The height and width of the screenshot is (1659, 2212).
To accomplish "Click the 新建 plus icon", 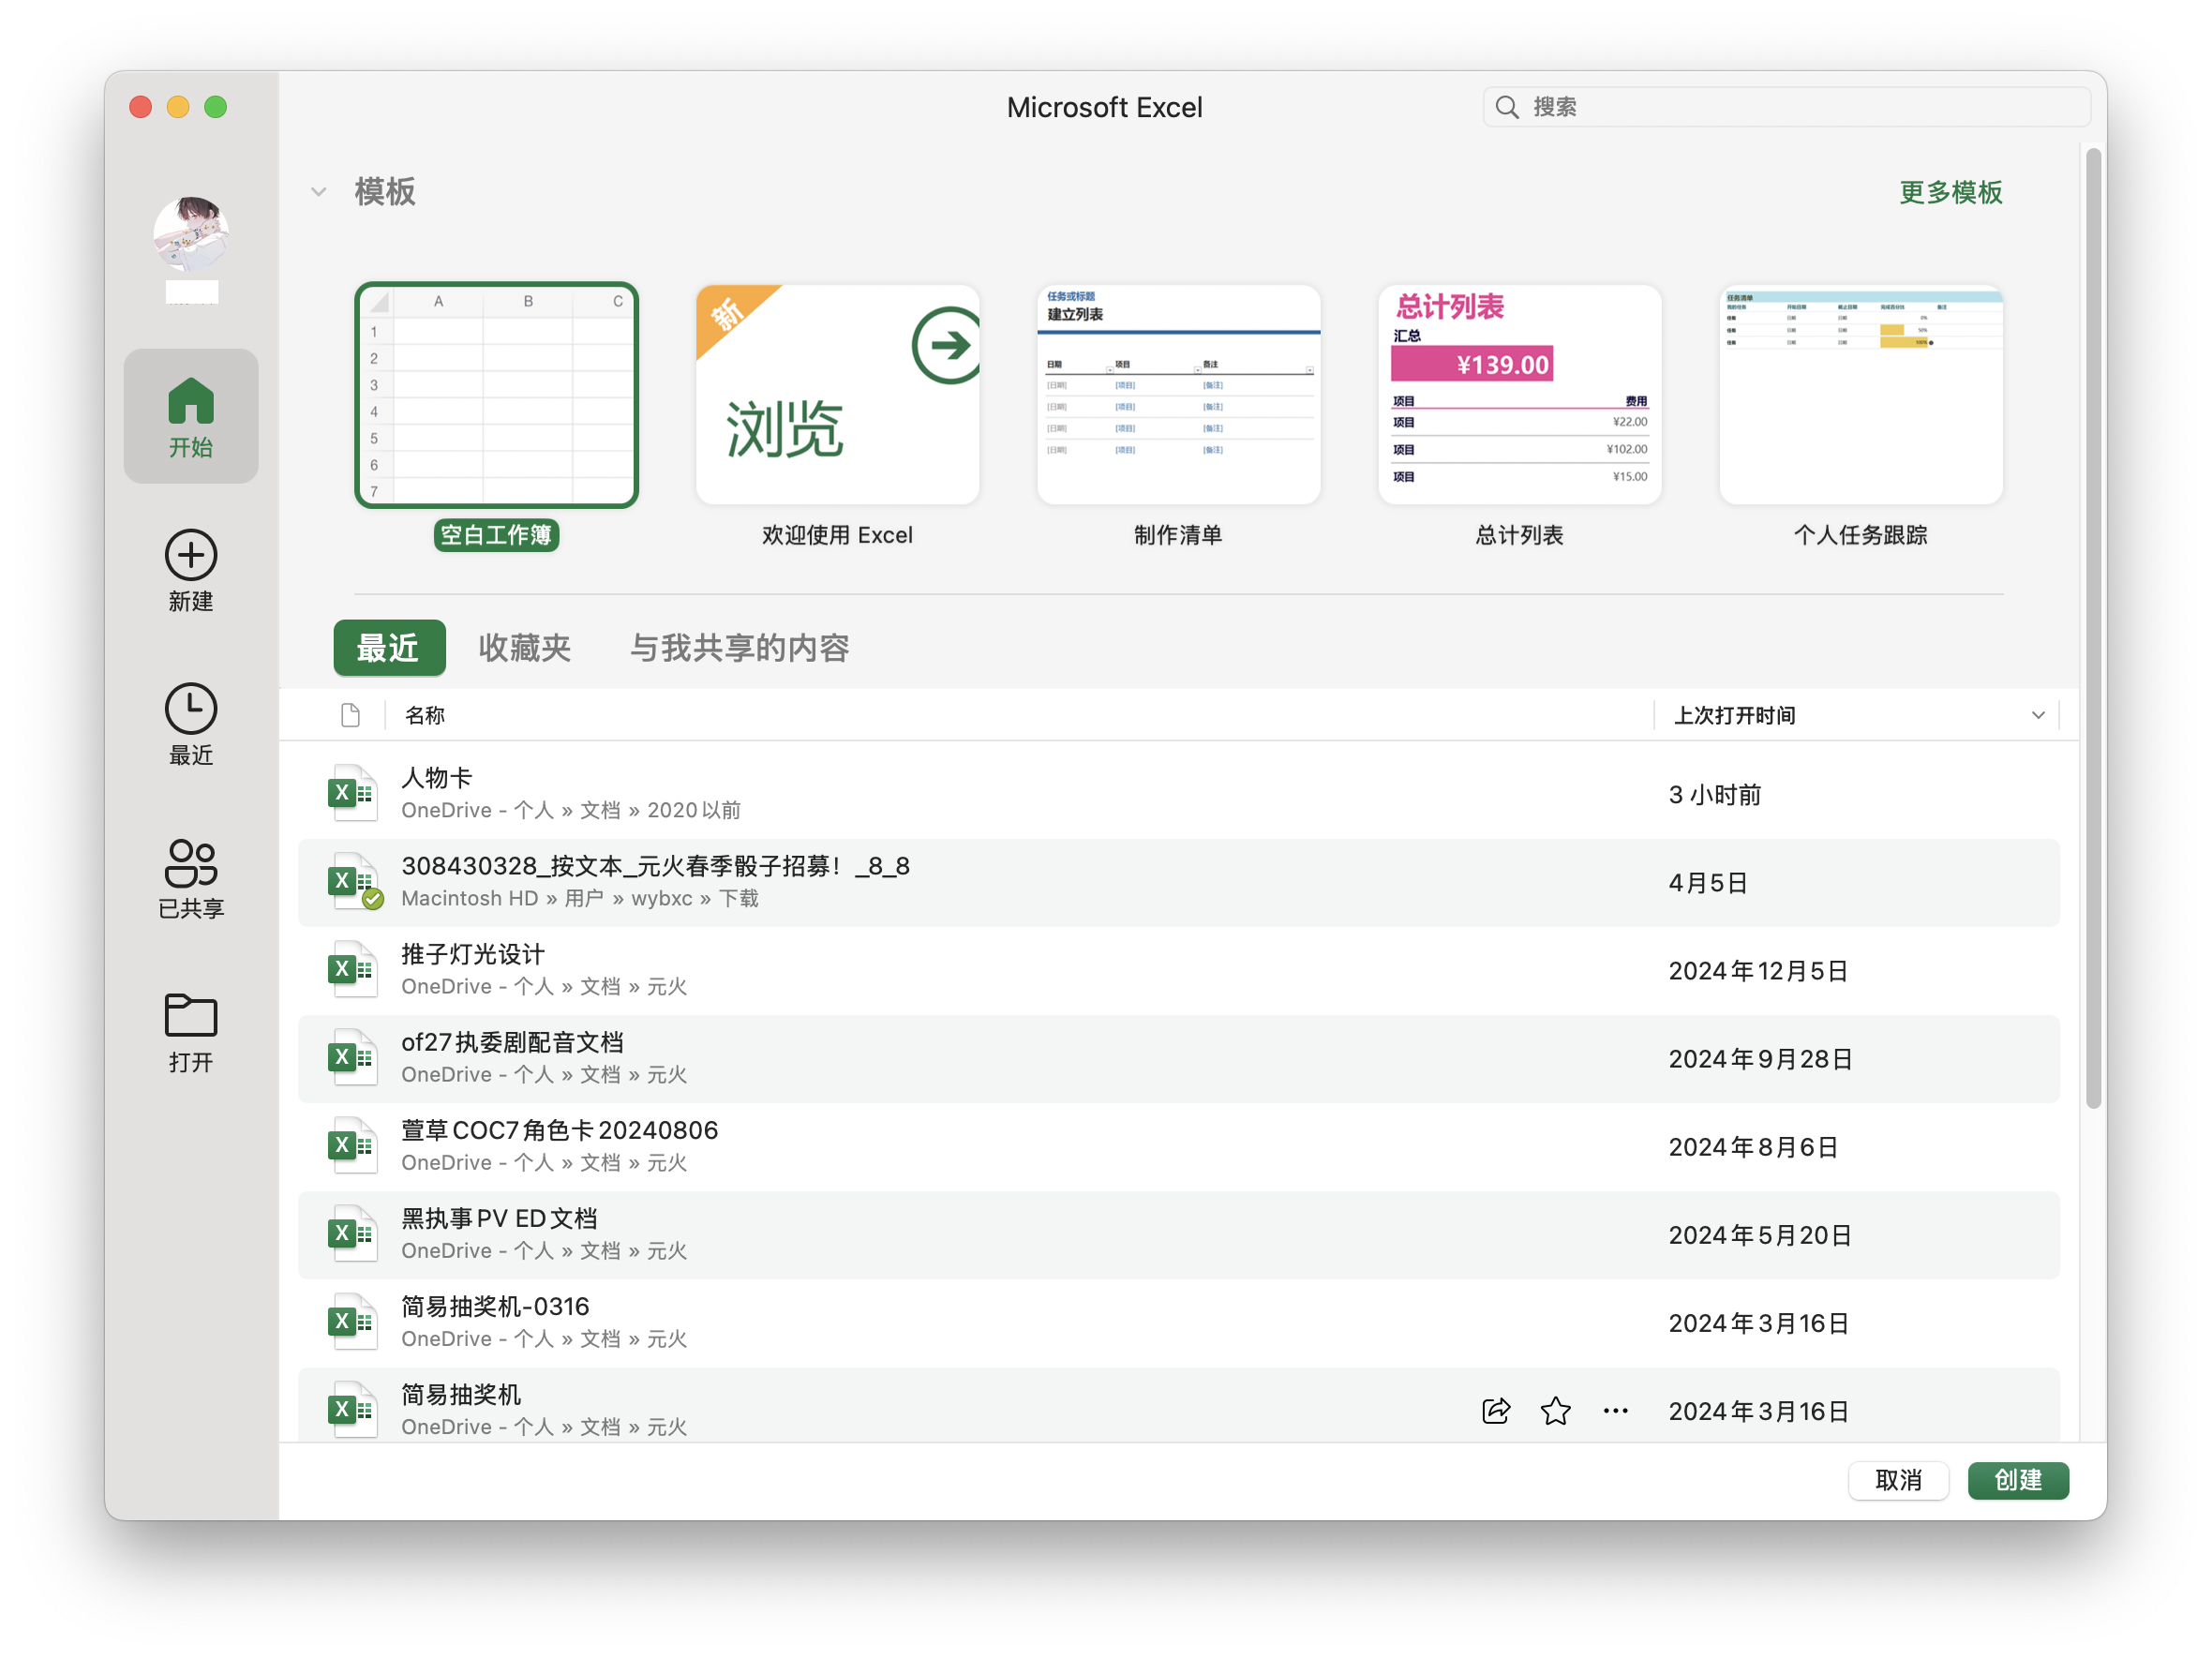I will click(191, 556).
